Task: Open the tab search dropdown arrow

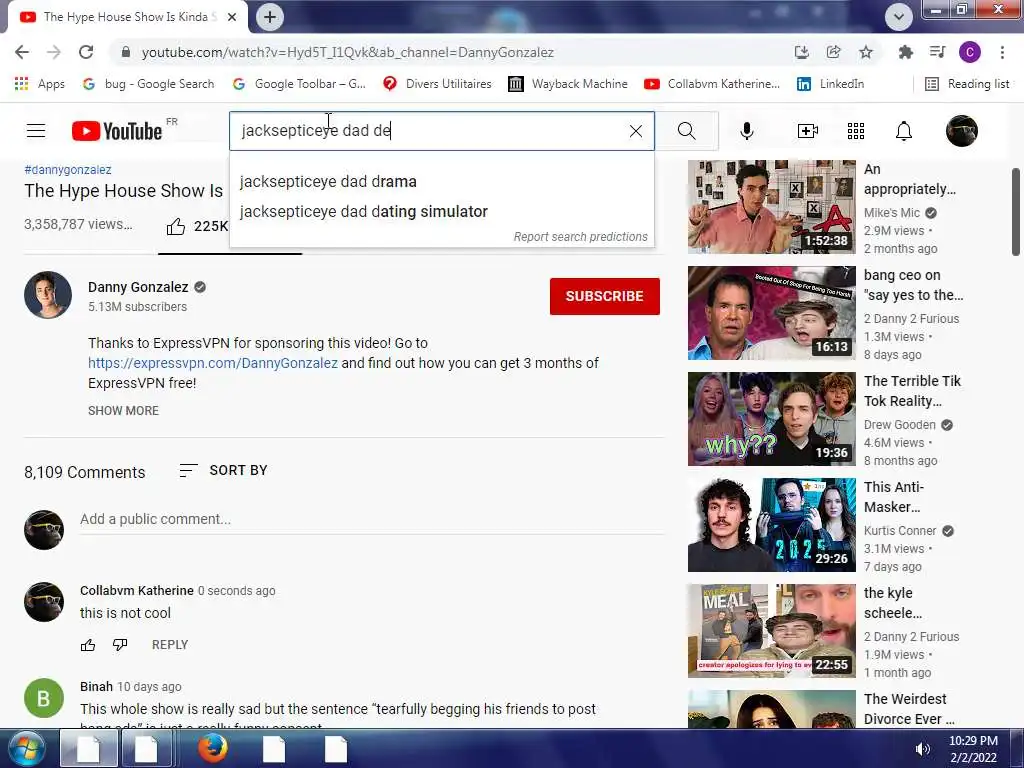Action: coord(899,17)
